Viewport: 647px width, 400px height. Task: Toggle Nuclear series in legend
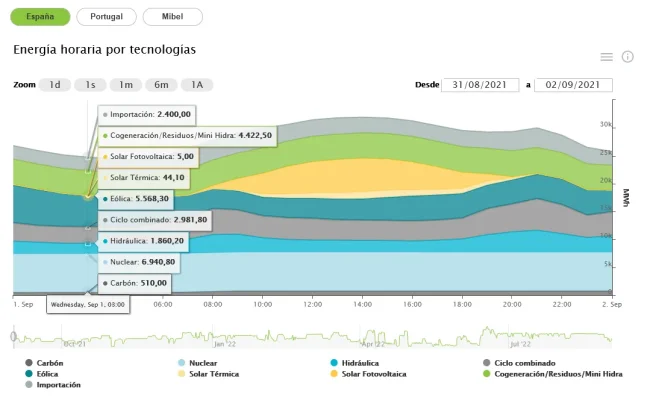tap(197, 363)
